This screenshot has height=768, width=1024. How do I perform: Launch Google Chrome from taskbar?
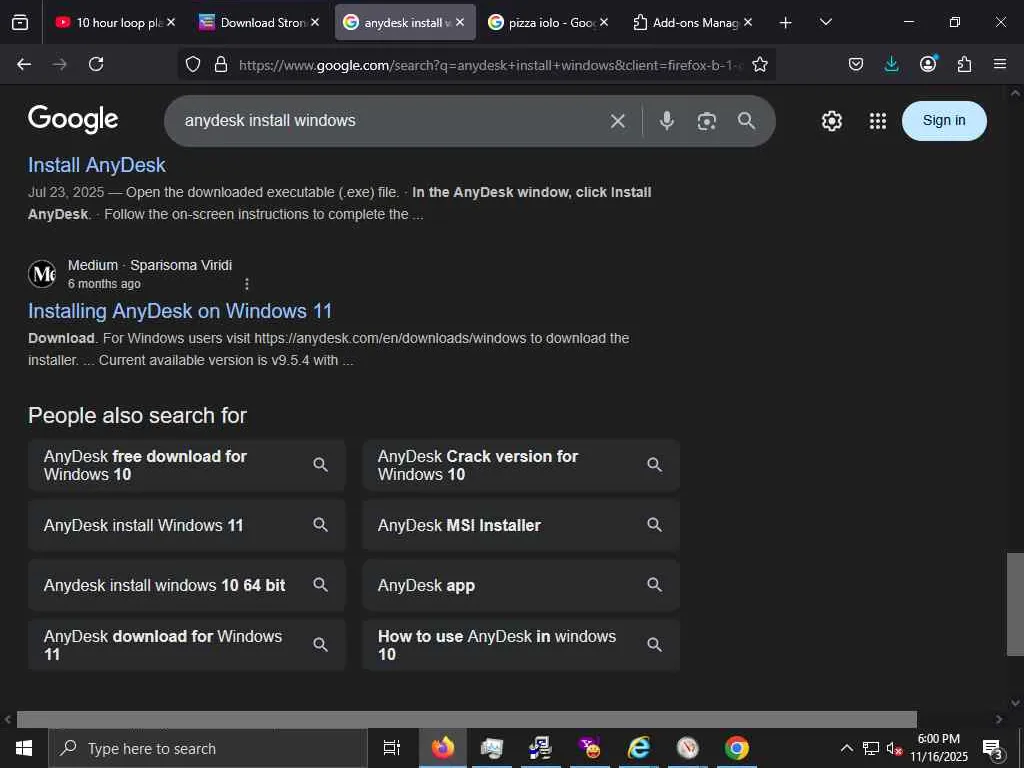pos(737,748)
